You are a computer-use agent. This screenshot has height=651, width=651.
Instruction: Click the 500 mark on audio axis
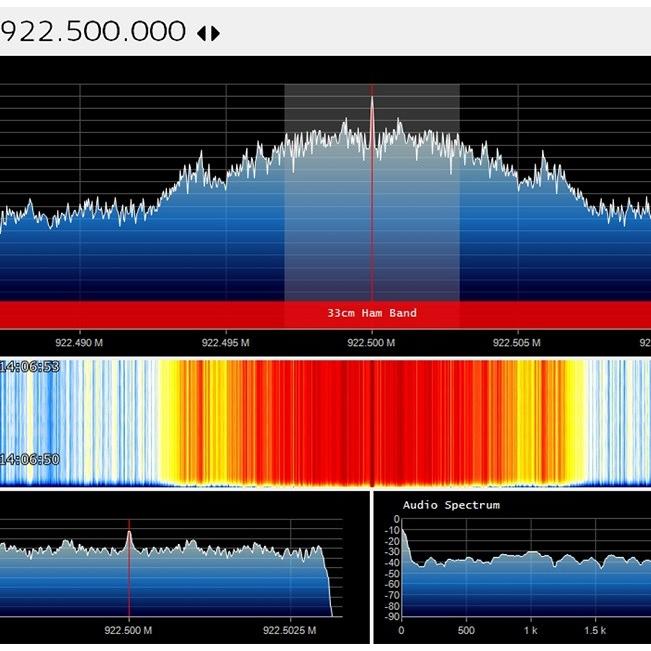point(466,631)
